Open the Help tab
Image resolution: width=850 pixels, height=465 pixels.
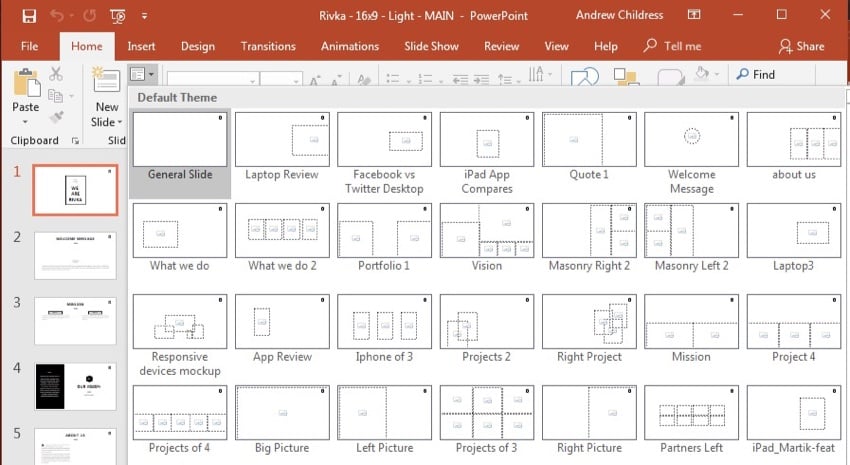pos(606,47)
